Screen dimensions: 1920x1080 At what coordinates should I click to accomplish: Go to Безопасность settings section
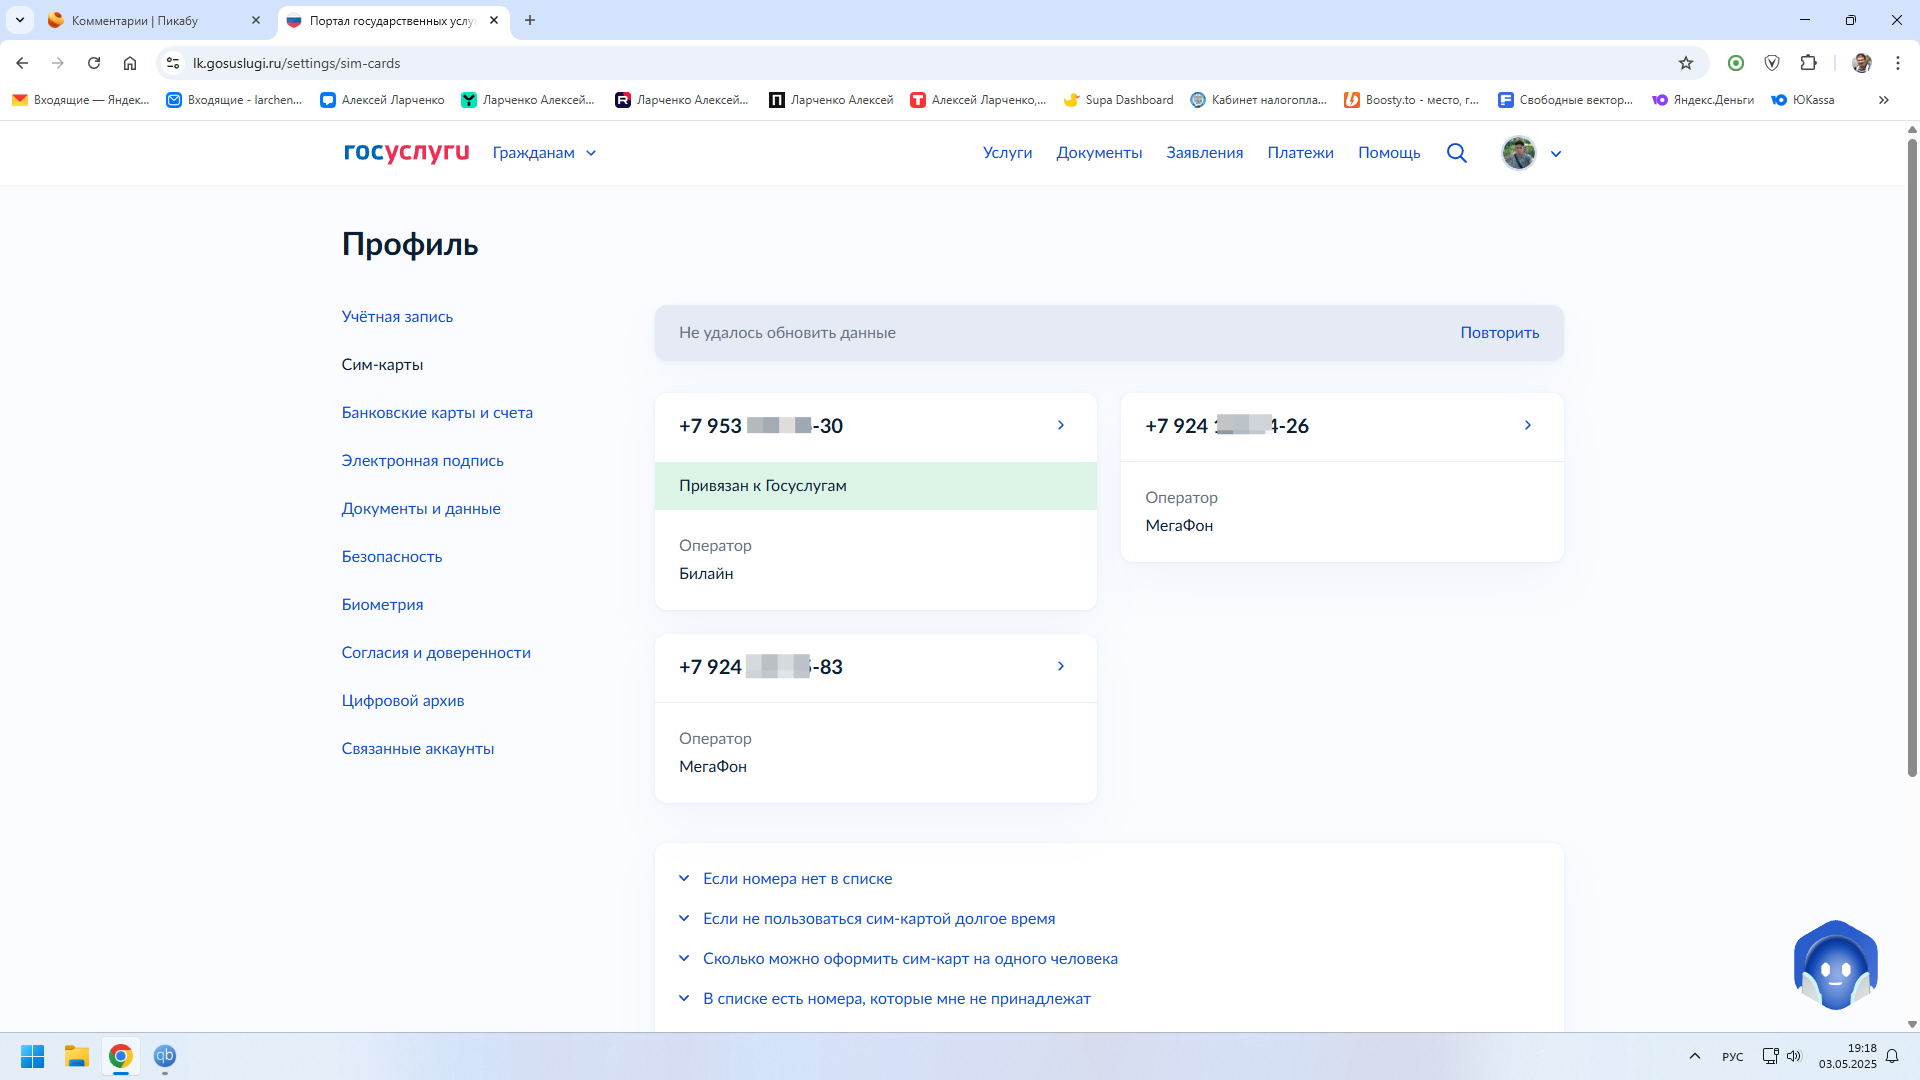(391, 557)
